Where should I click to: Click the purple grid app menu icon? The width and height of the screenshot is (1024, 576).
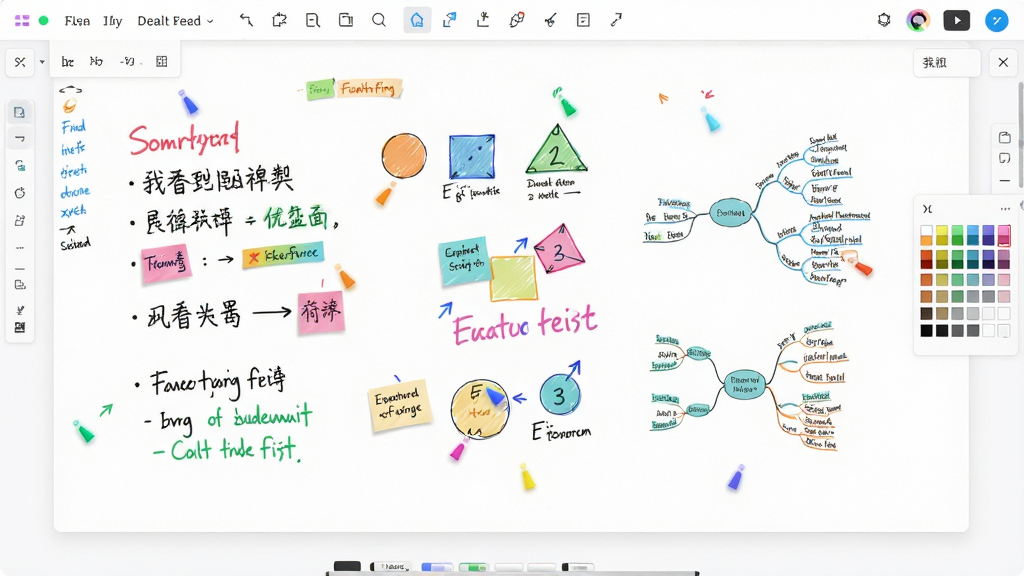click(22, 21)
